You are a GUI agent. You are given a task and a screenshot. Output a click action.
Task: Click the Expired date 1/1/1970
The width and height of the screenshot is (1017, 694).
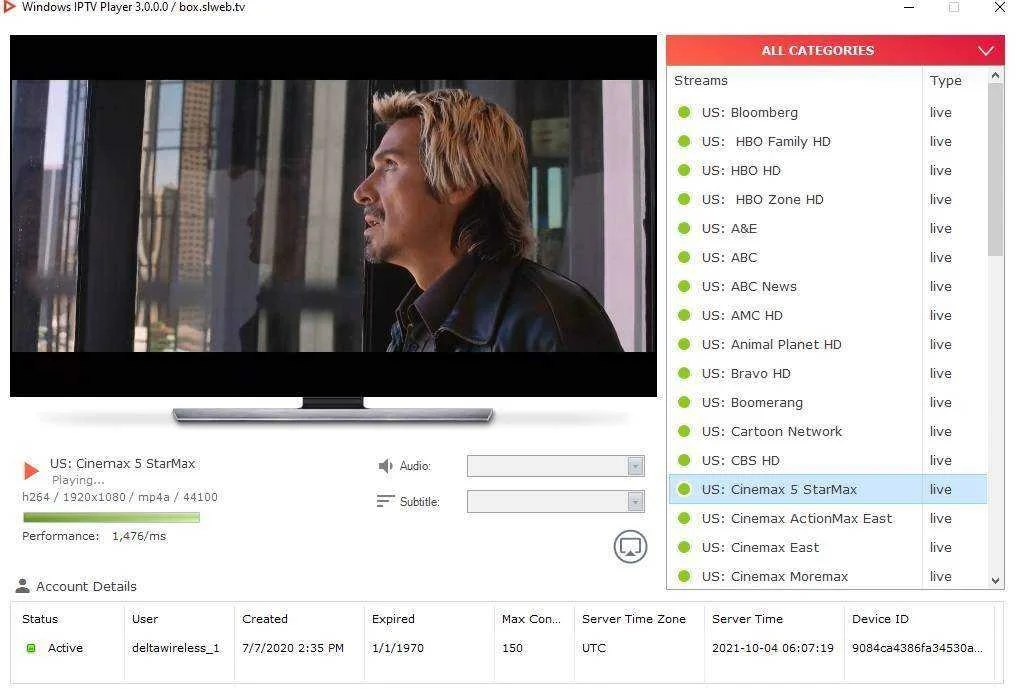click(x=398, y=648)
